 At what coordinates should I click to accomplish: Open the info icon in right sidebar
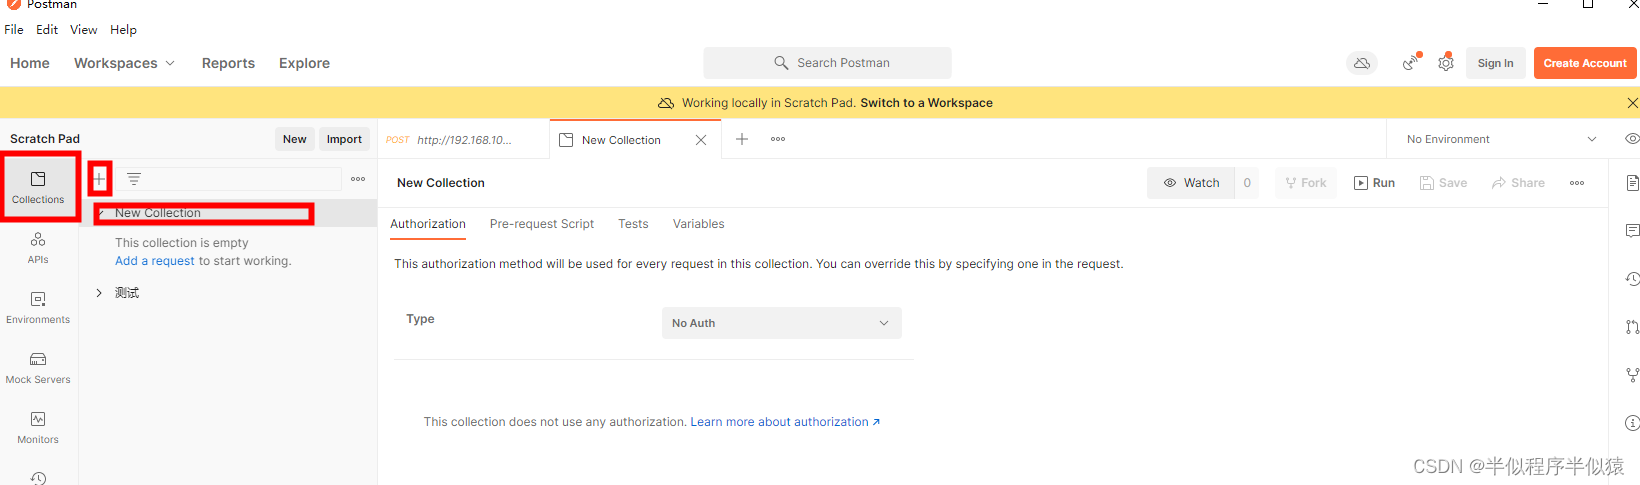[1632, 423]
